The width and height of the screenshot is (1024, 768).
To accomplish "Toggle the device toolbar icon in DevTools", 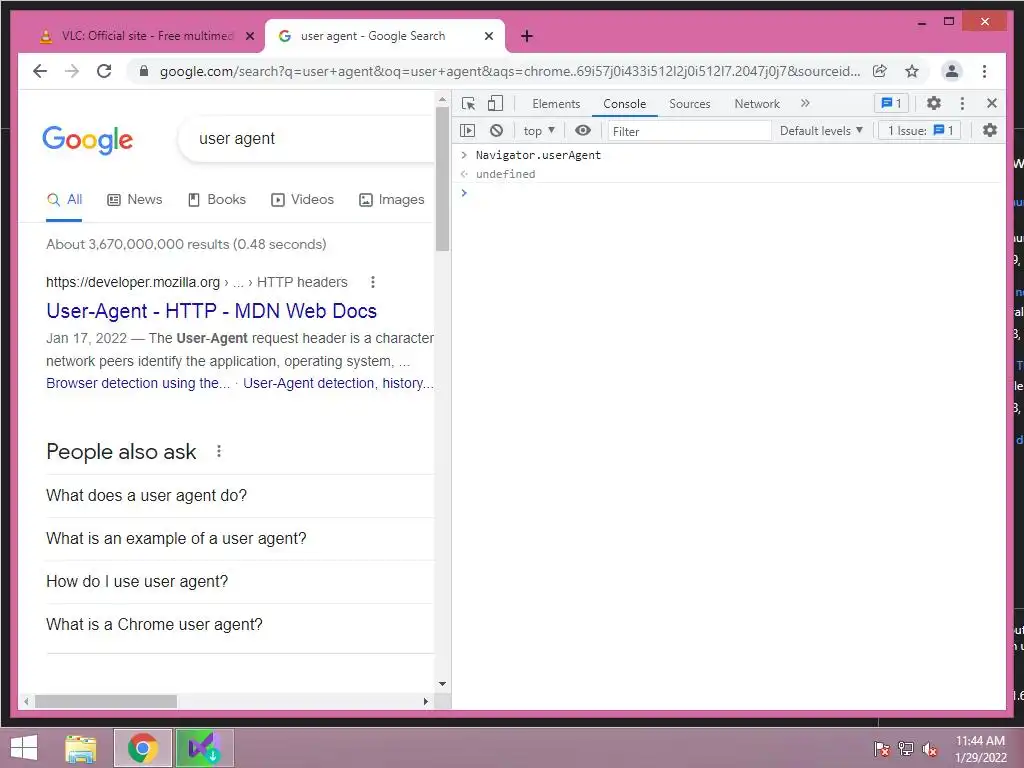I will (496, 104).
